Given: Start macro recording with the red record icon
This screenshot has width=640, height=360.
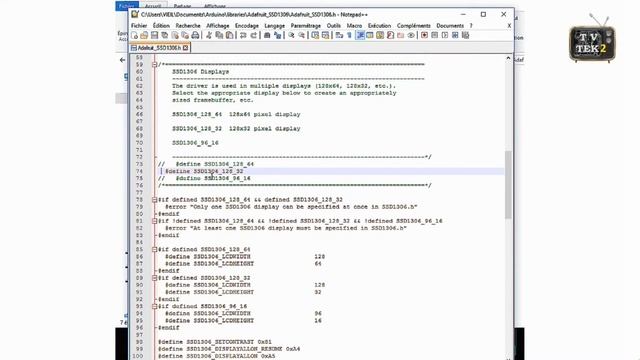Looking at the screenshot, I should tap(424, 36).
